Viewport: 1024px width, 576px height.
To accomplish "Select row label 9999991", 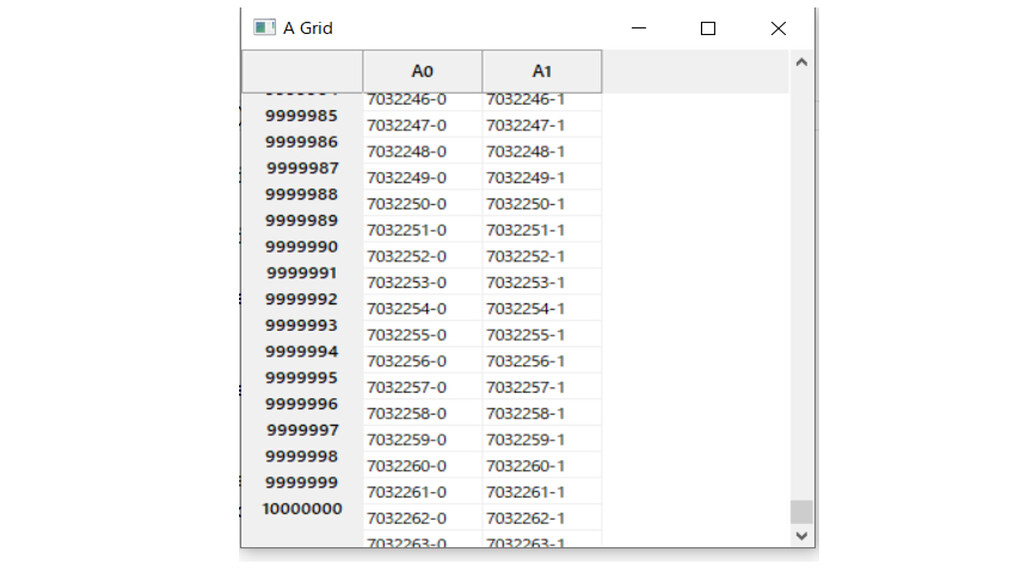I will [x=302, y=272].
